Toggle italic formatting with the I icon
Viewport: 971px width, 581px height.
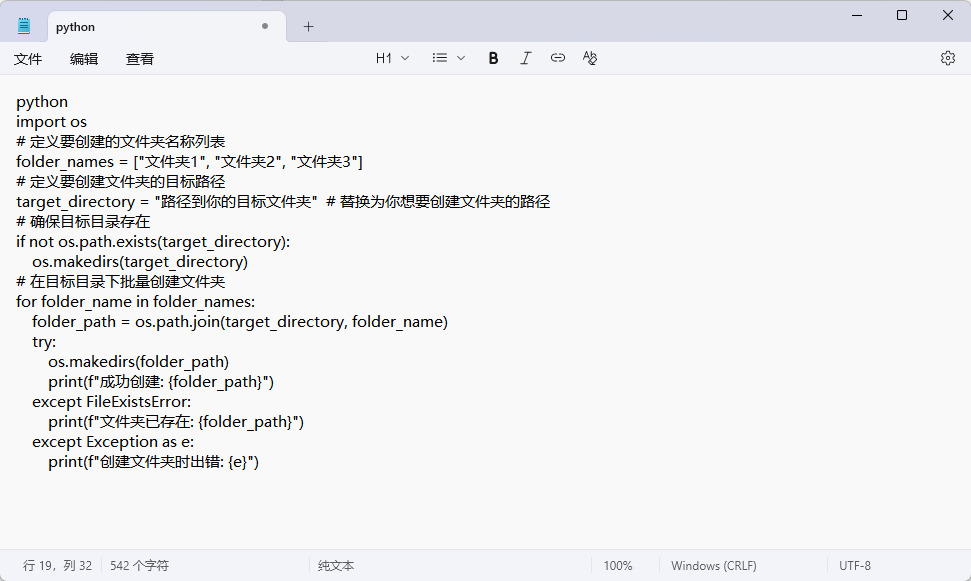[x=525, y=58]
